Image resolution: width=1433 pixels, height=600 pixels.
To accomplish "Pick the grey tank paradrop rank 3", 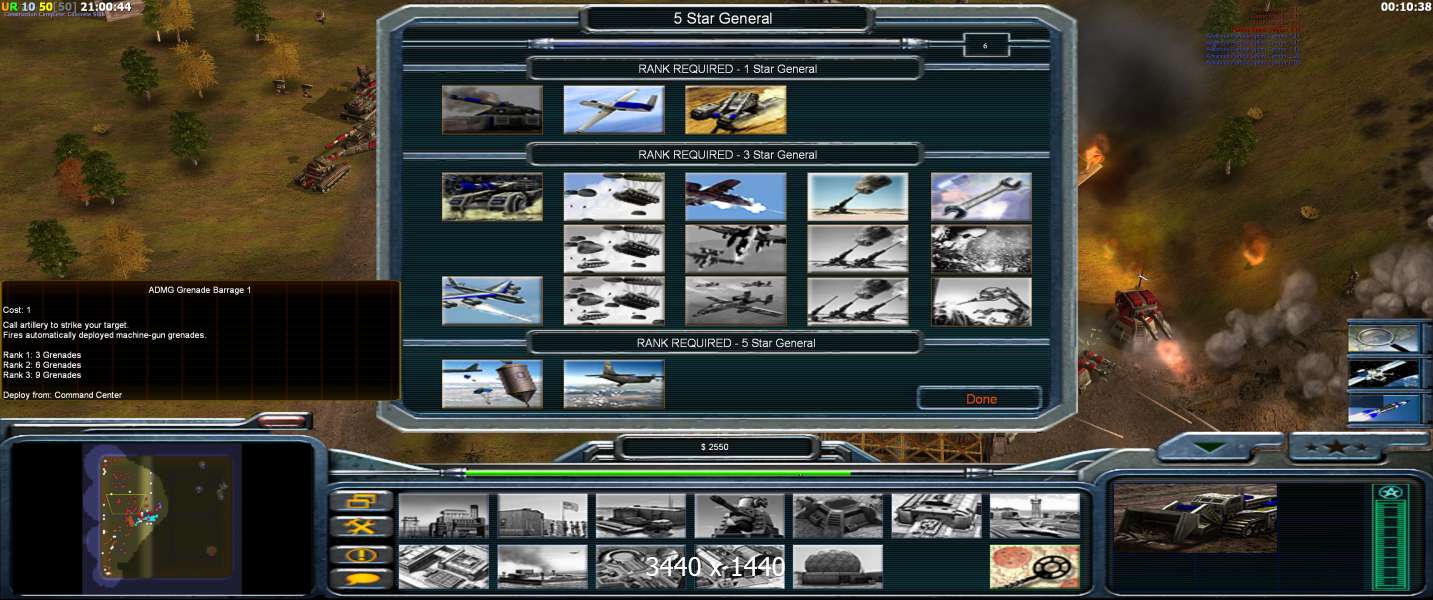I will pyautogui.click(x=614, y=301).
